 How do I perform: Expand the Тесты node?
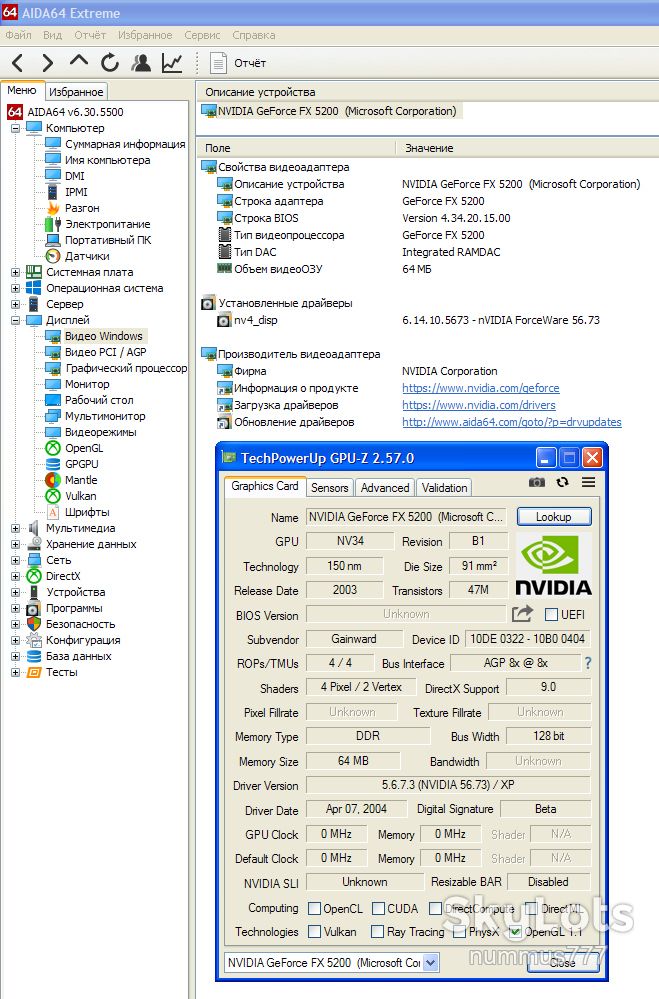click(15, 672)
